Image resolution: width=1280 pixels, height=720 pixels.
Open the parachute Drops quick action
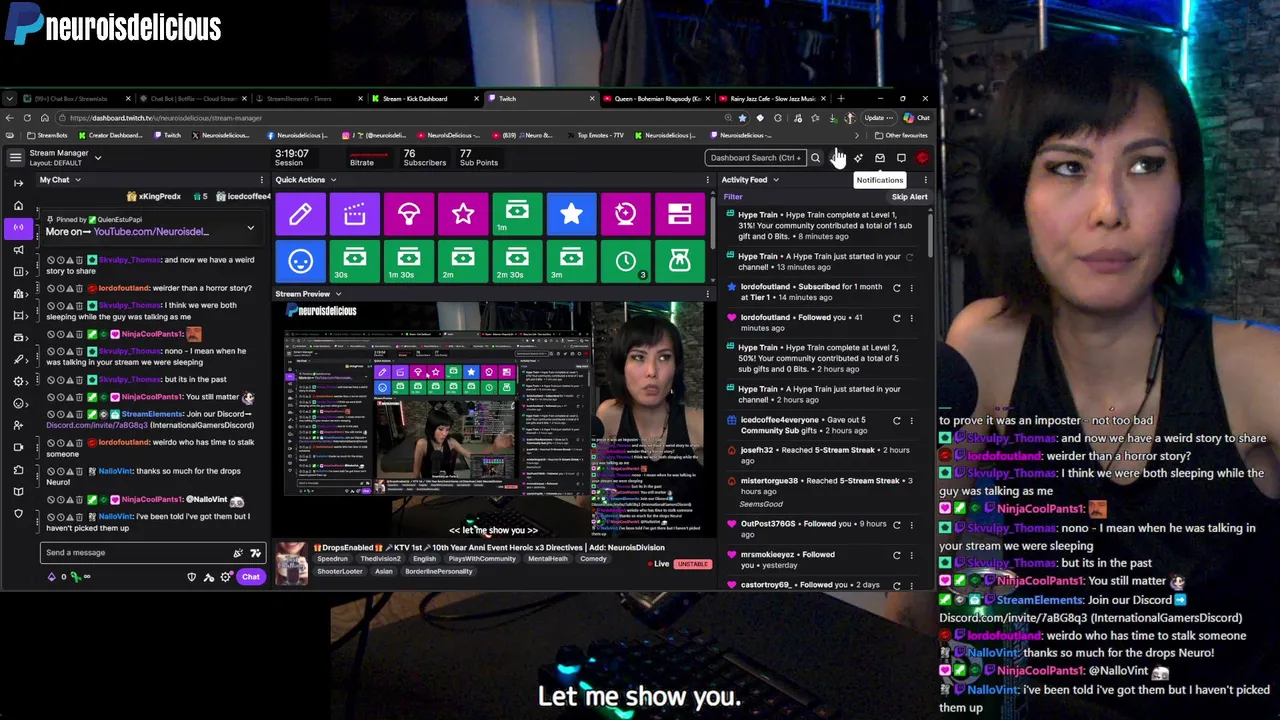click(408, 214)
